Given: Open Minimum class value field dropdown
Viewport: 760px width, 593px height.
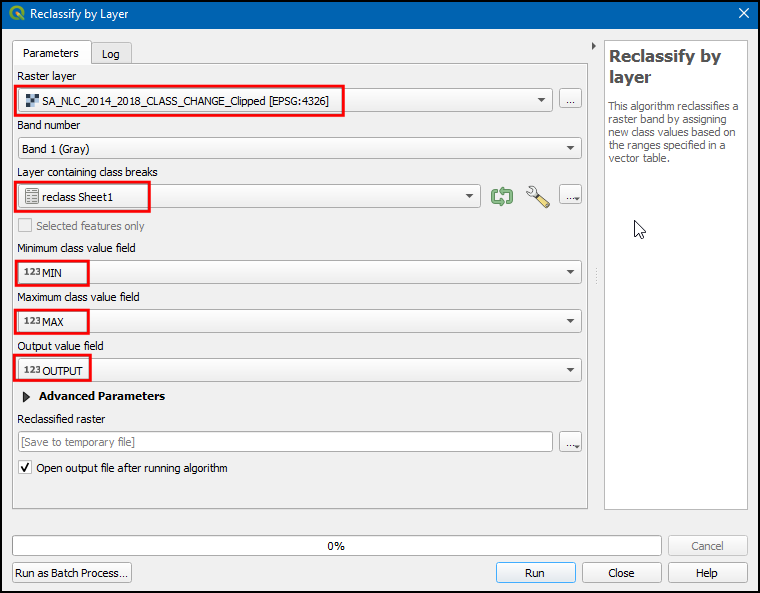Looking at the screenshot, I should tap(299, 272).
